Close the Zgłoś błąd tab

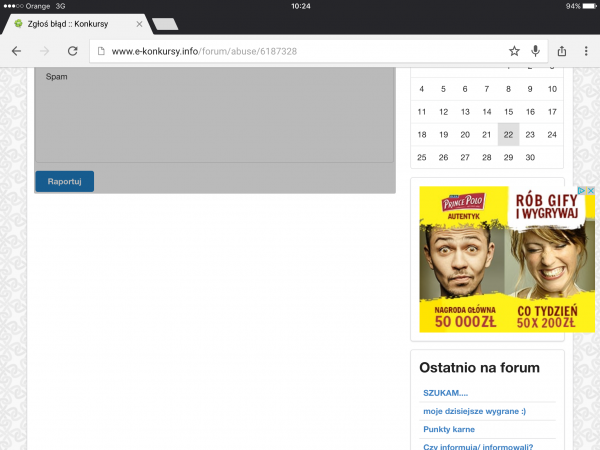click(139, 23)
